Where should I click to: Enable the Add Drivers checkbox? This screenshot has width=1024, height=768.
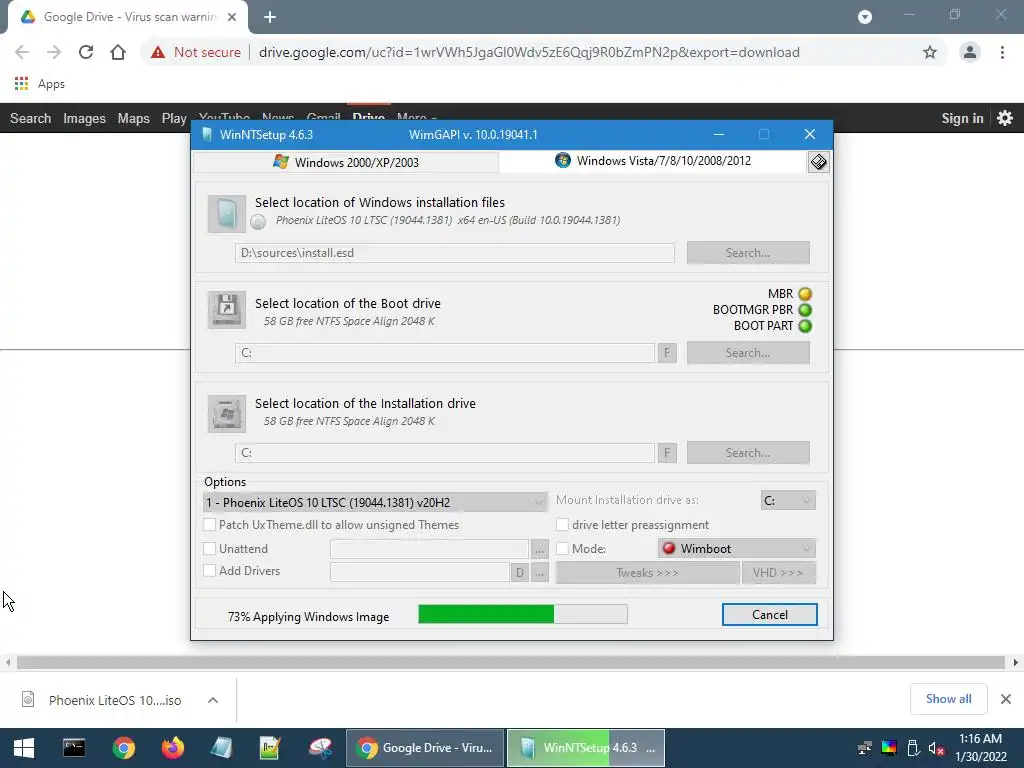click(x=210, y=570)
